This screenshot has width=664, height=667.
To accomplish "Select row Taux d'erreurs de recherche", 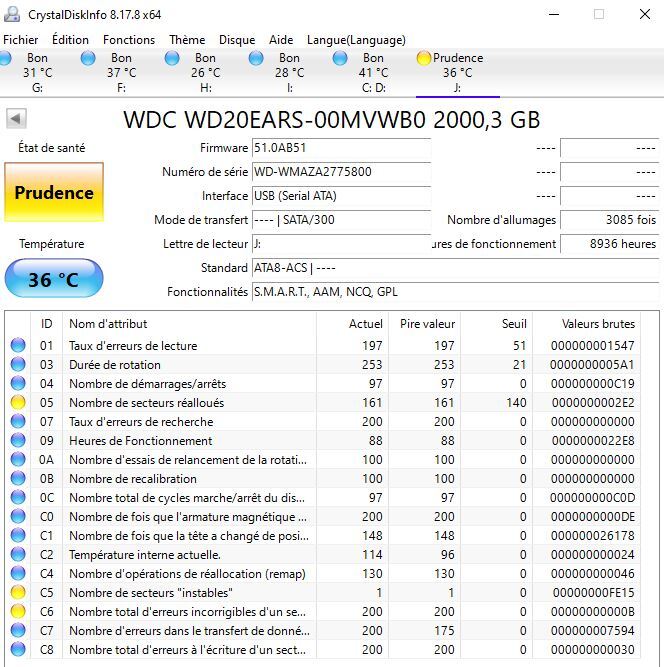I will coord(322,422).
